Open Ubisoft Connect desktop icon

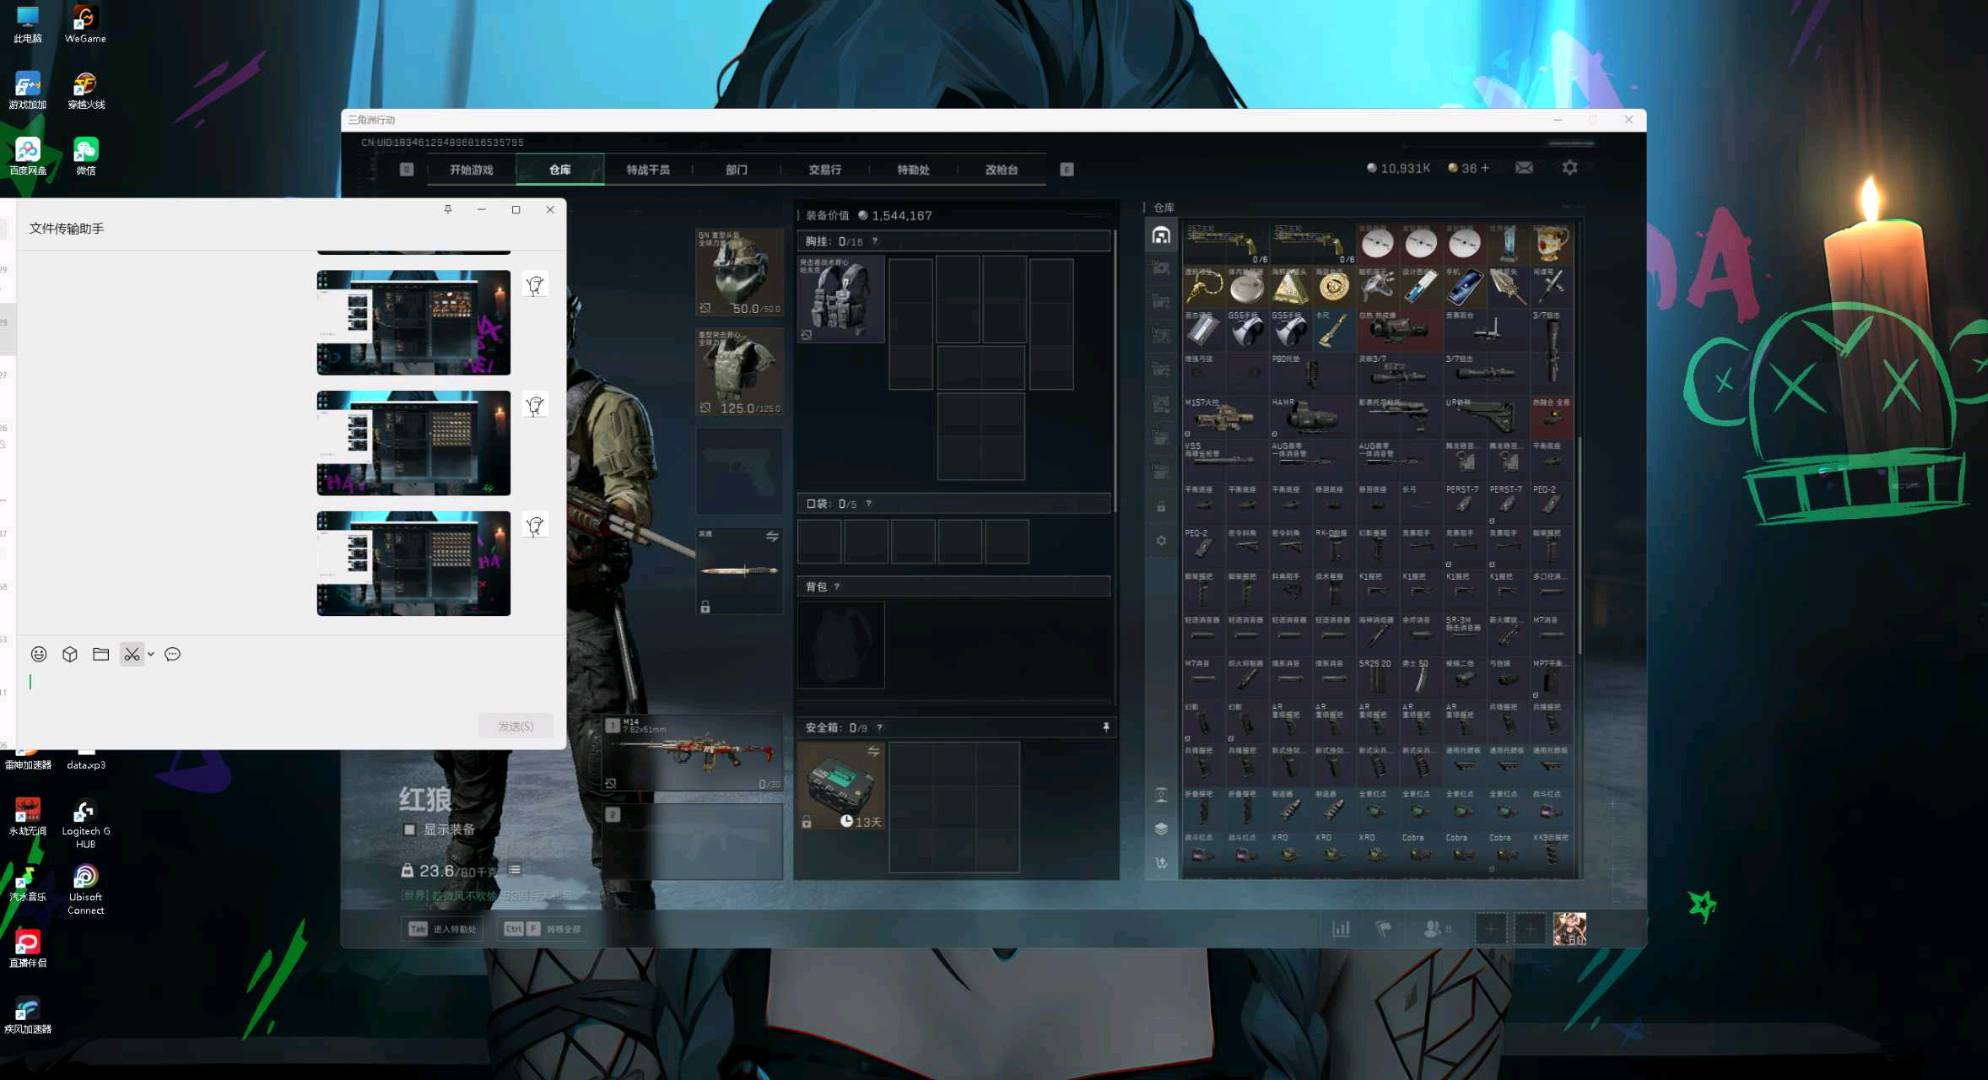[85, 890]
